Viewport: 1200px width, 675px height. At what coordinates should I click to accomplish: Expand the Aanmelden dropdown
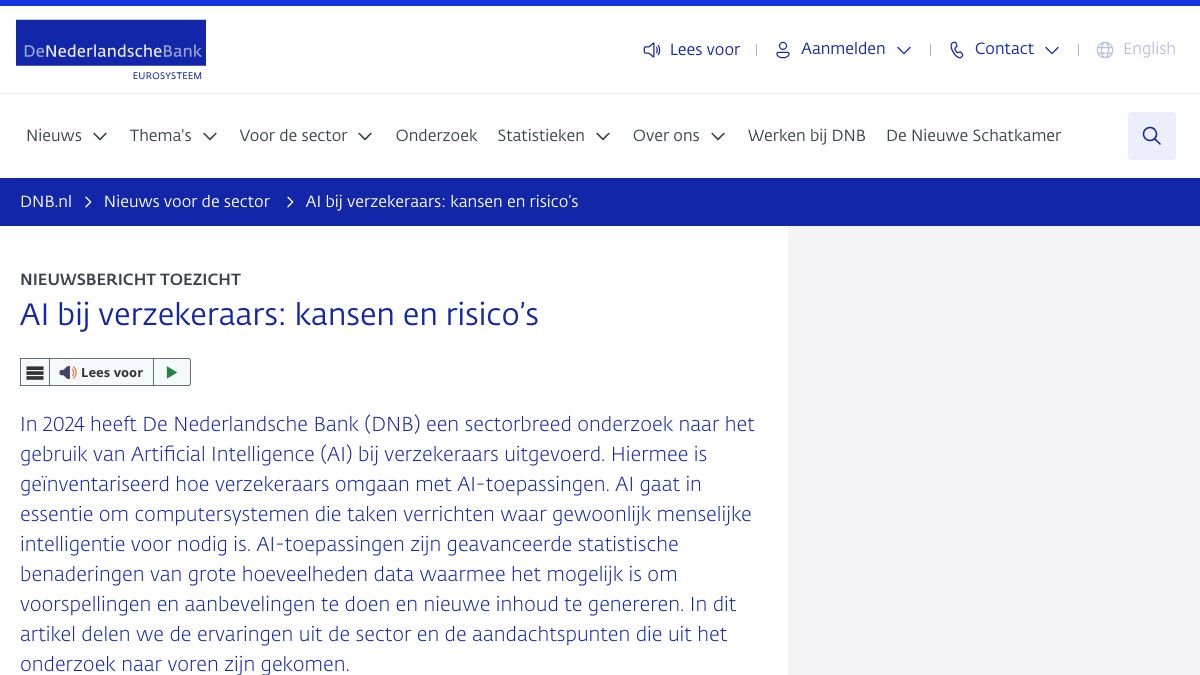(x=904, y=50)
